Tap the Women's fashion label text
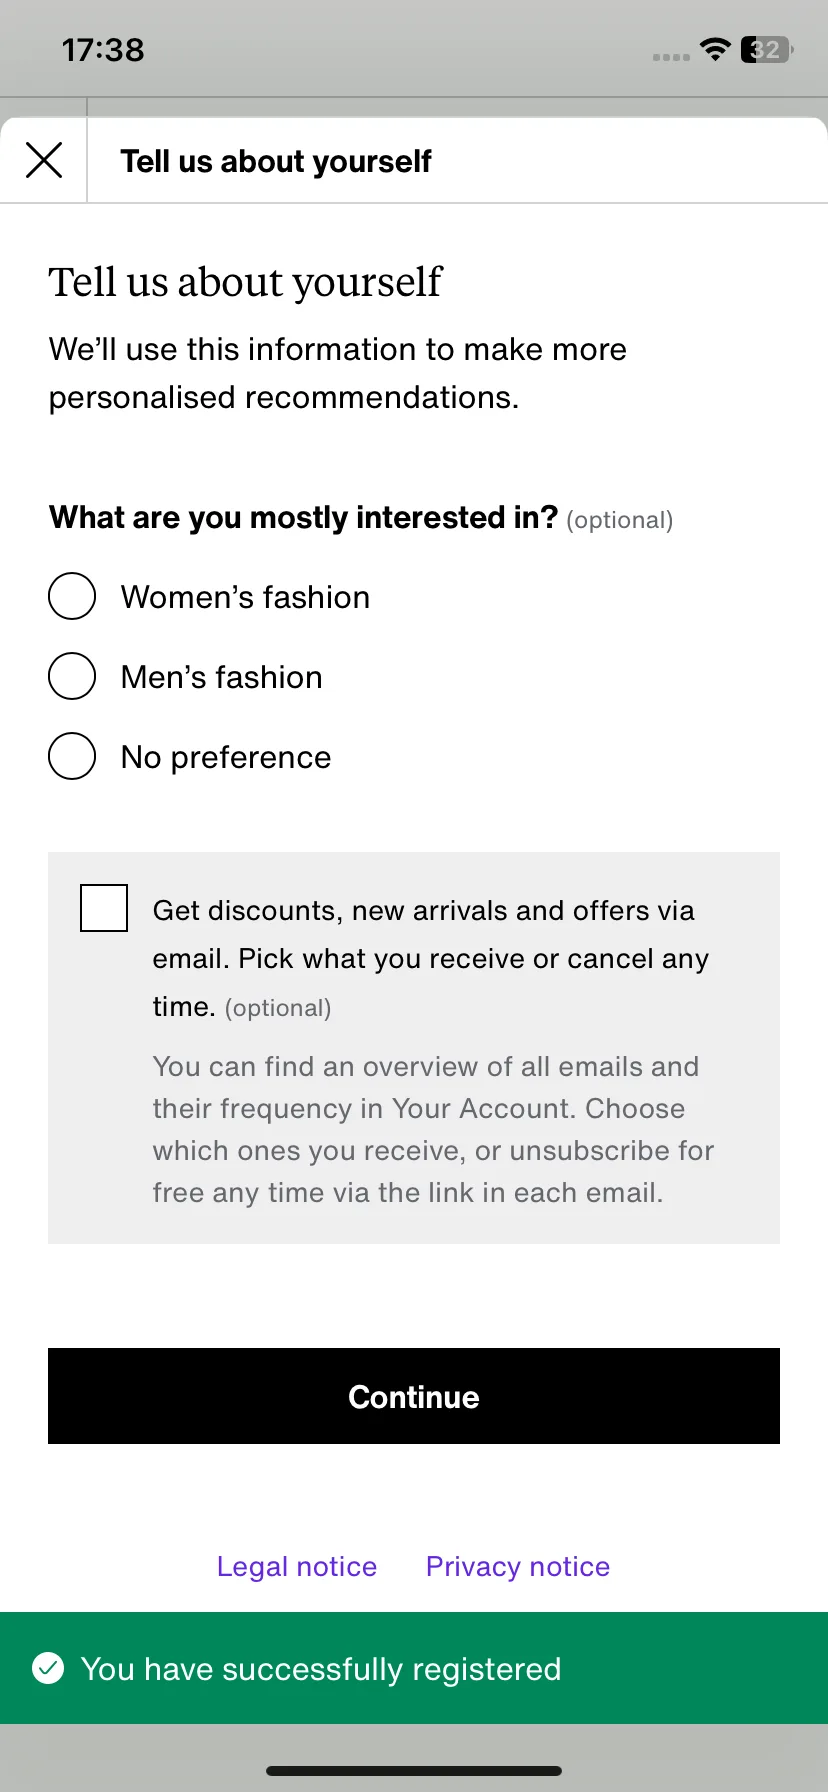 point(245,597)
